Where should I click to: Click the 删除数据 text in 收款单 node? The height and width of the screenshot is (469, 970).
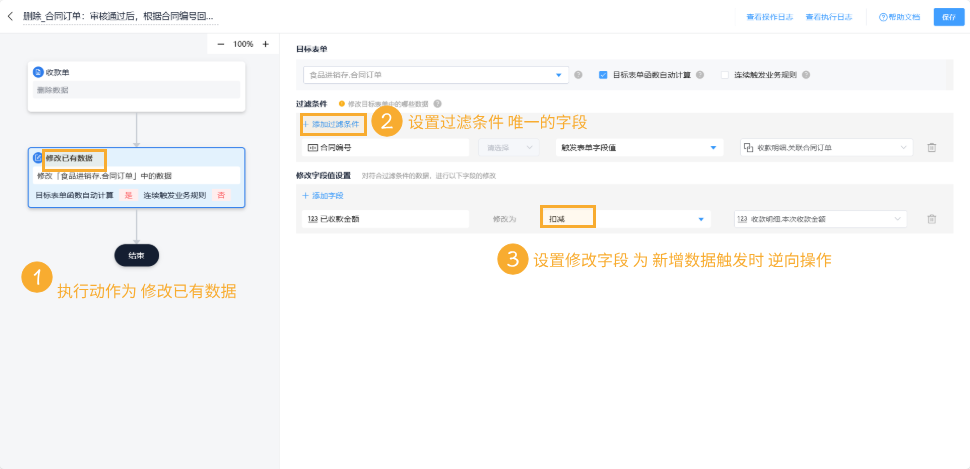click(53, 90)
